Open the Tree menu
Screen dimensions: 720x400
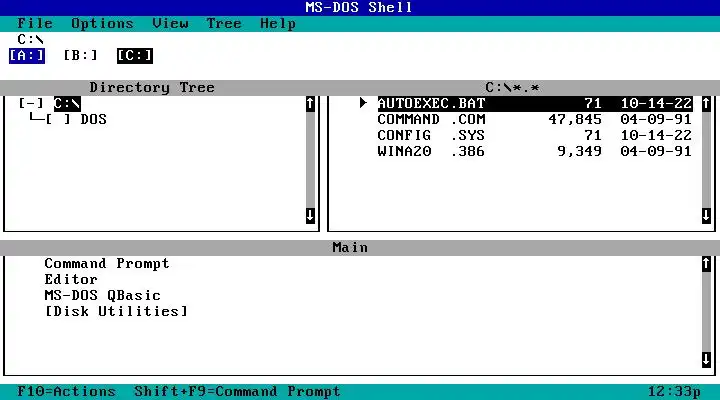point(224,23)
